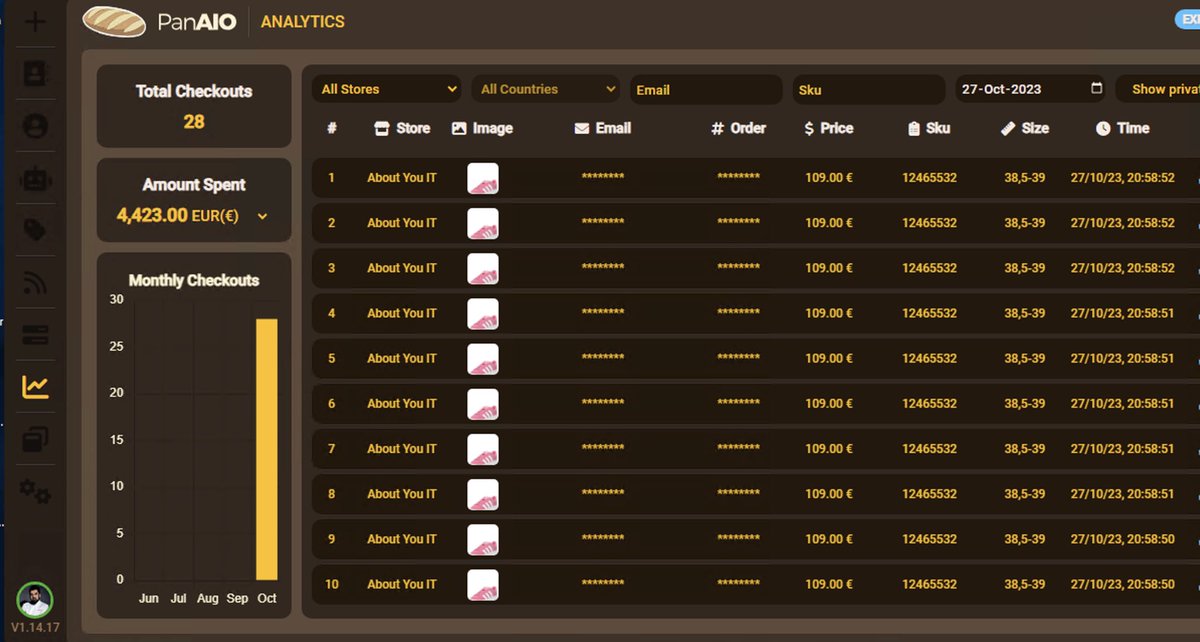The image size is (1200, 642).
Task: Click the Monthly Checkouts chart title
Action: pos(194,280)
